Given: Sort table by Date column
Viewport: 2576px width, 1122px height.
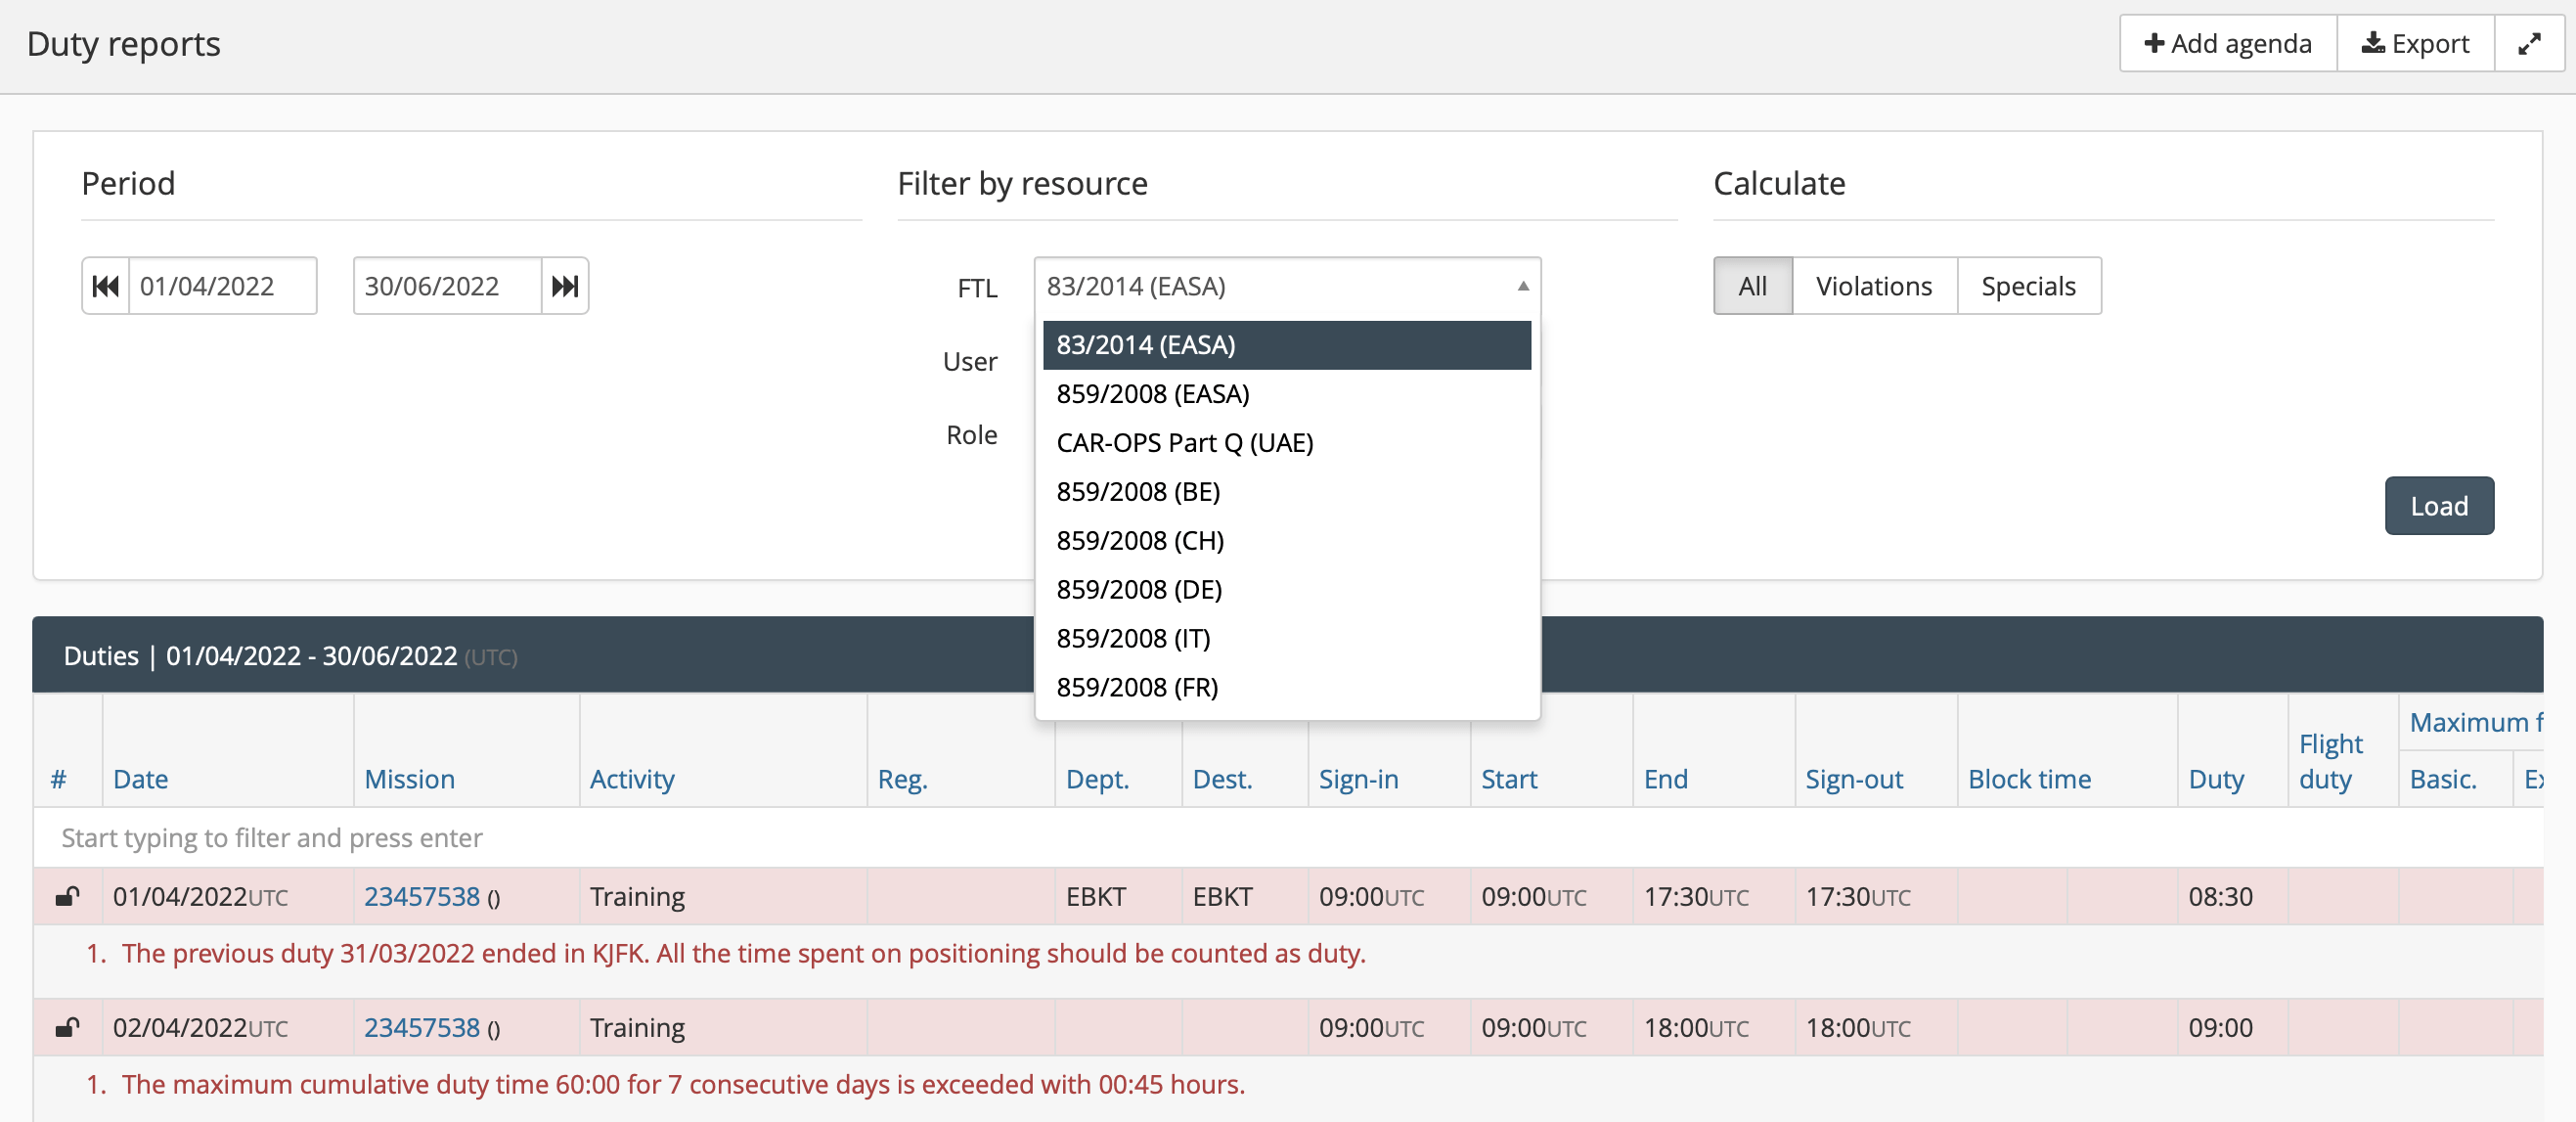Looking at the screenshot, I should (140, 779).
